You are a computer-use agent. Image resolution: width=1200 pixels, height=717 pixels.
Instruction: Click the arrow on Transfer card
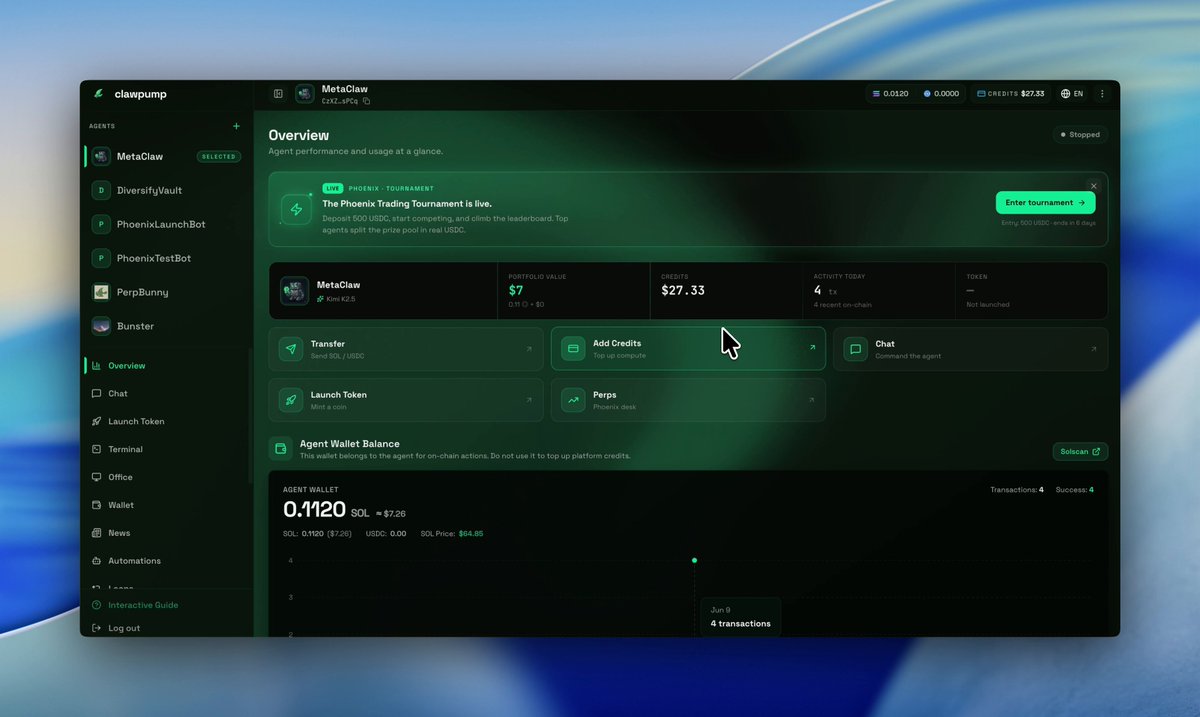click(x=529, y=349)
